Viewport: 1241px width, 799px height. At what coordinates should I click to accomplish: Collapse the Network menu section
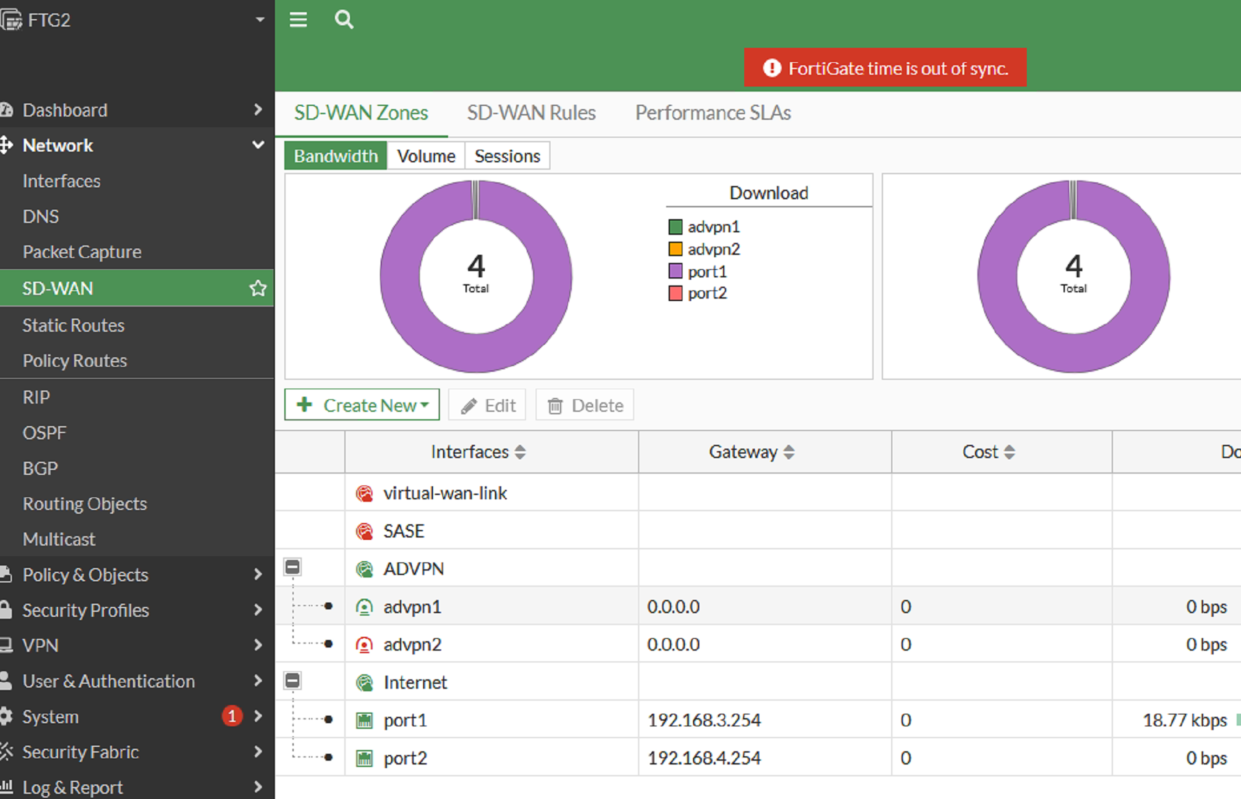click(x=258, y=145)
